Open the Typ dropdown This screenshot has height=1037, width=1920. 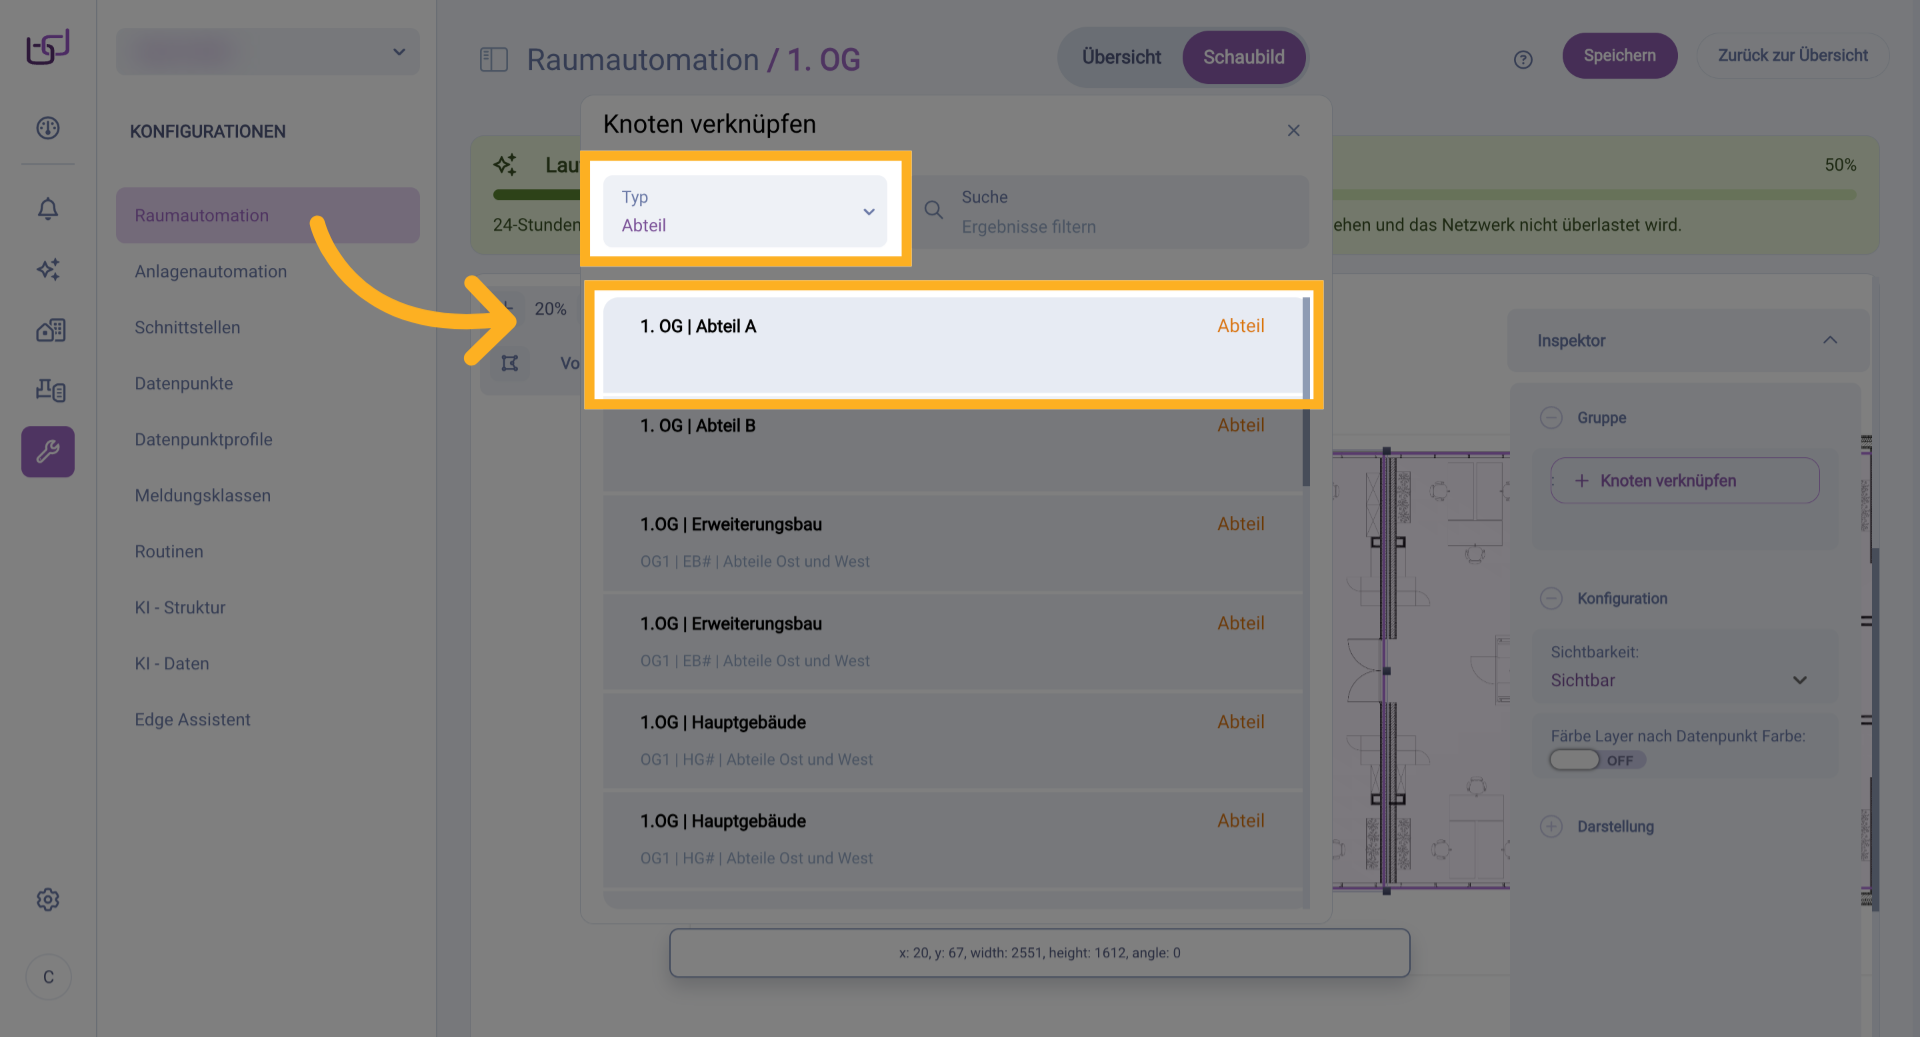pyautogui.click(x=745, y=211)
